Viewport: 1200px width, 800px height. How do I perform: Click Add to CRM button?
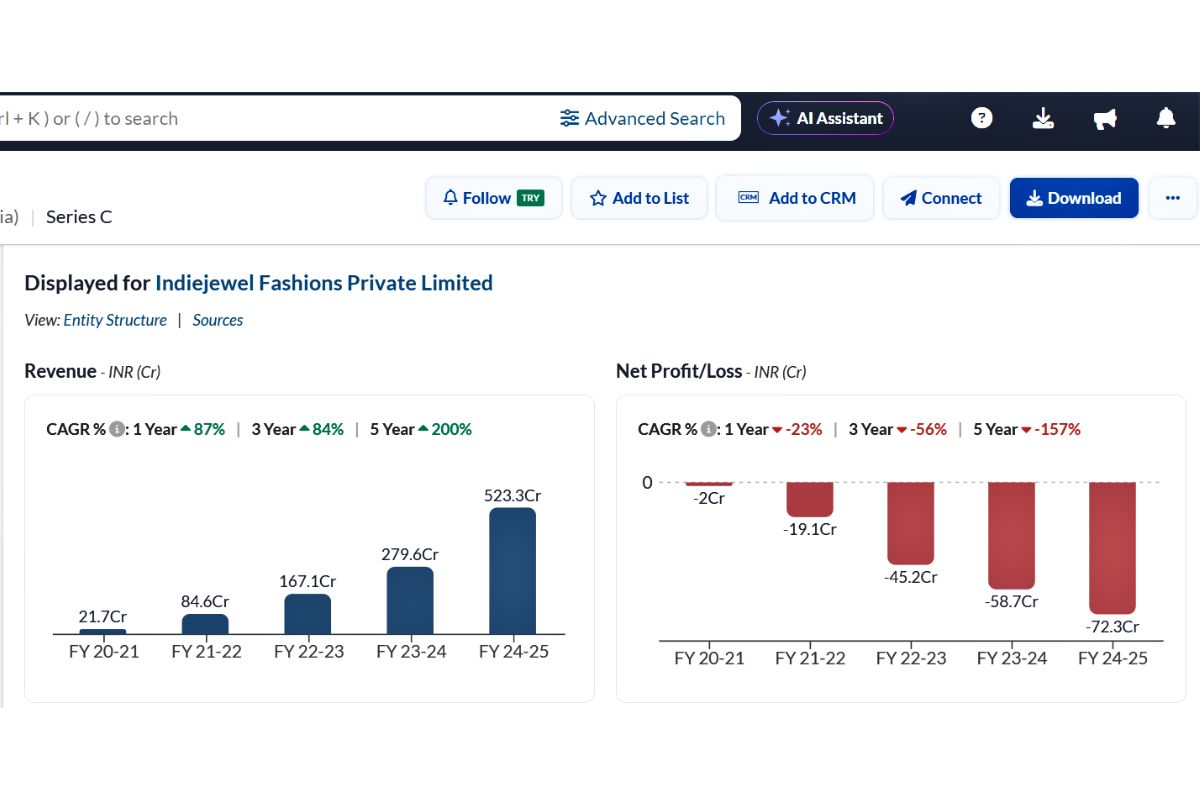[795, 198]
